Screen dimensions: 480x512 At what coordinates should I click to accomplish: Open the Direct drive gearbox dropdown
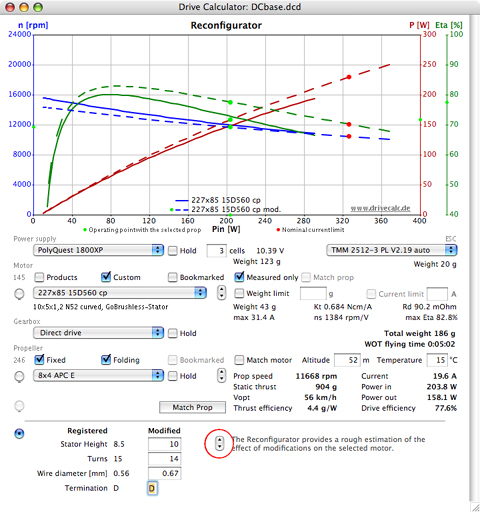coord(98,333)
